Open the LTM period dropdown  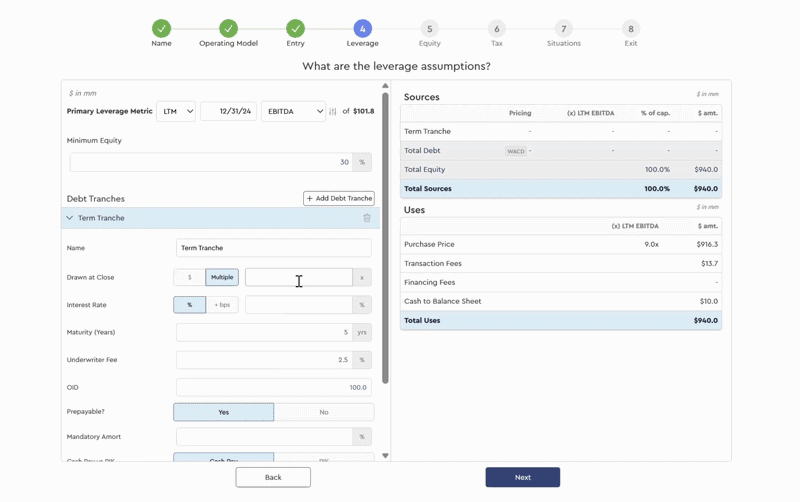(x=176, y=112)
